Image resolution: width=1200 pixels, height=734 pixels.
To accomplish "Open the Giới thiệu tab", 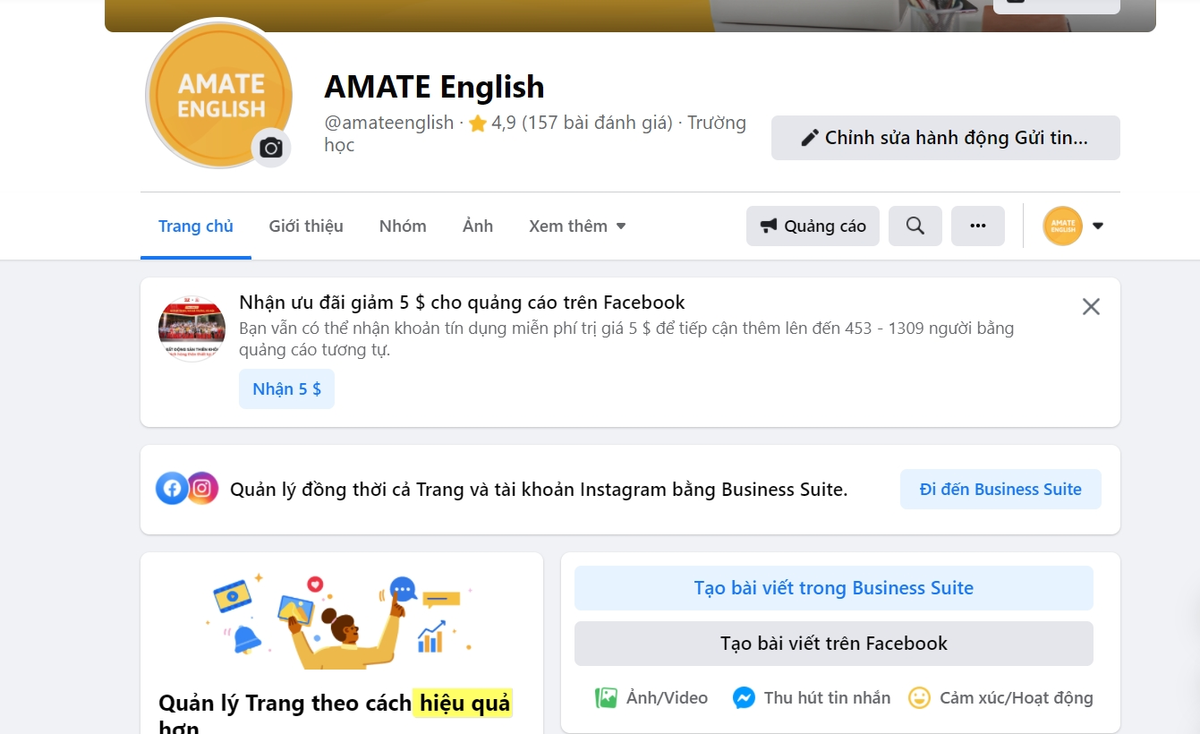I will [306, 226].
